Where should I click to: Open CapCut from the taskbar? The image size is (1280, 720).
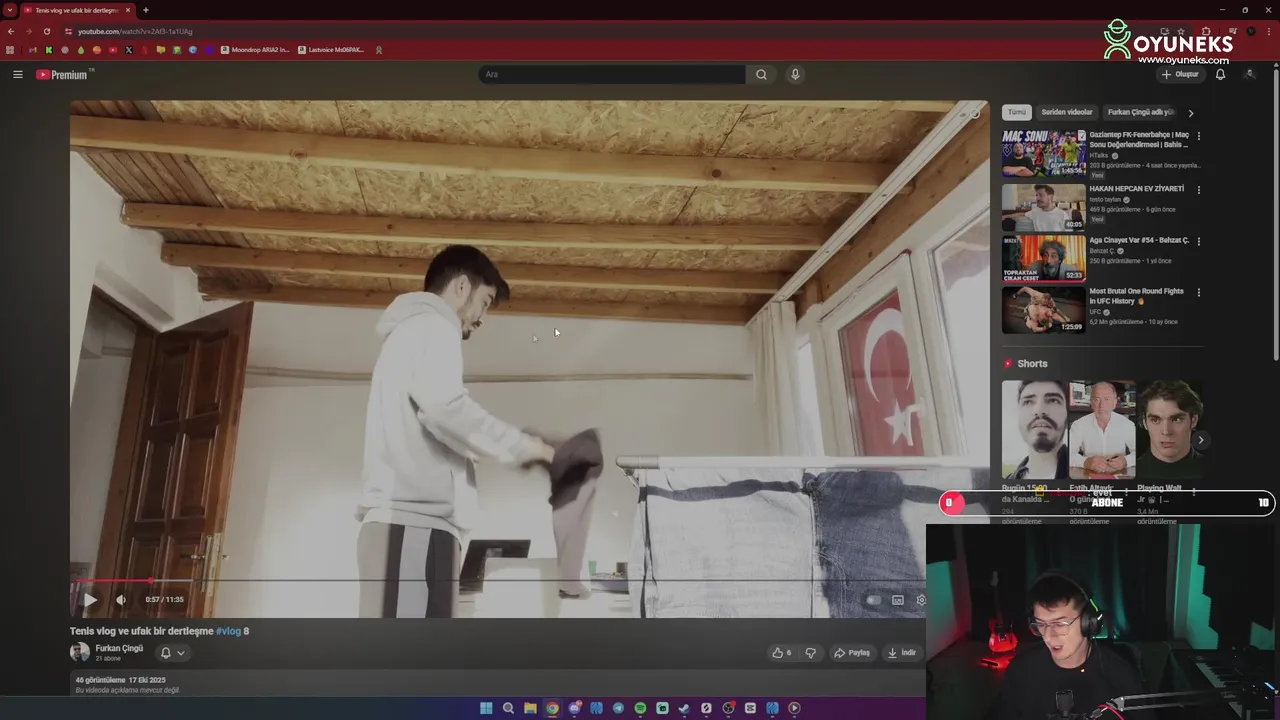point(750,708)
